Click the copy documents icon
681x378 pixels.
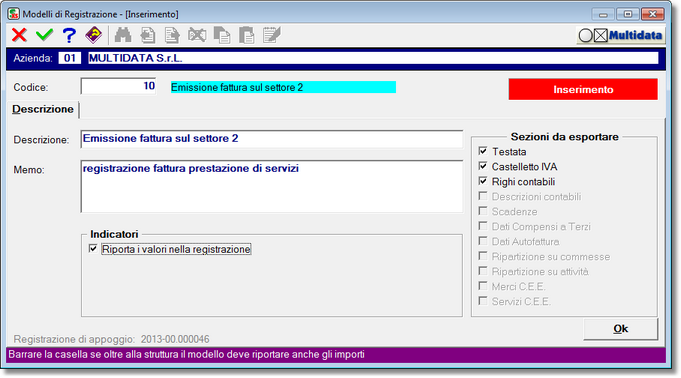tap(222, 35)
